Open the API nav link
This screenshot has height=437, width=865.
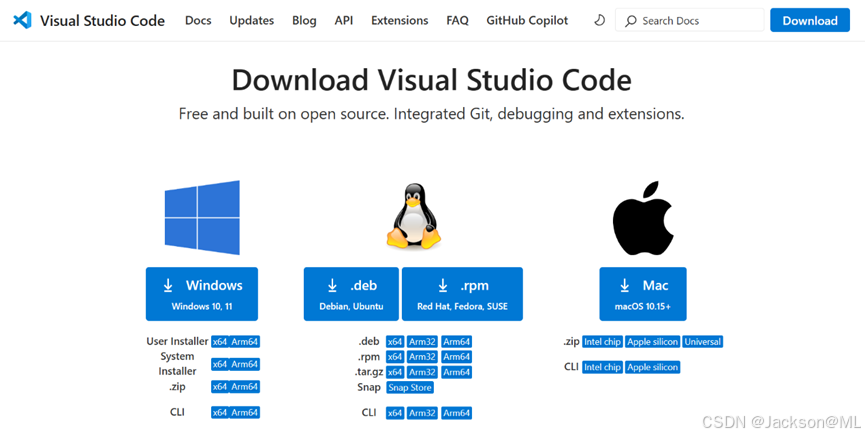click(x=344, y=20)
